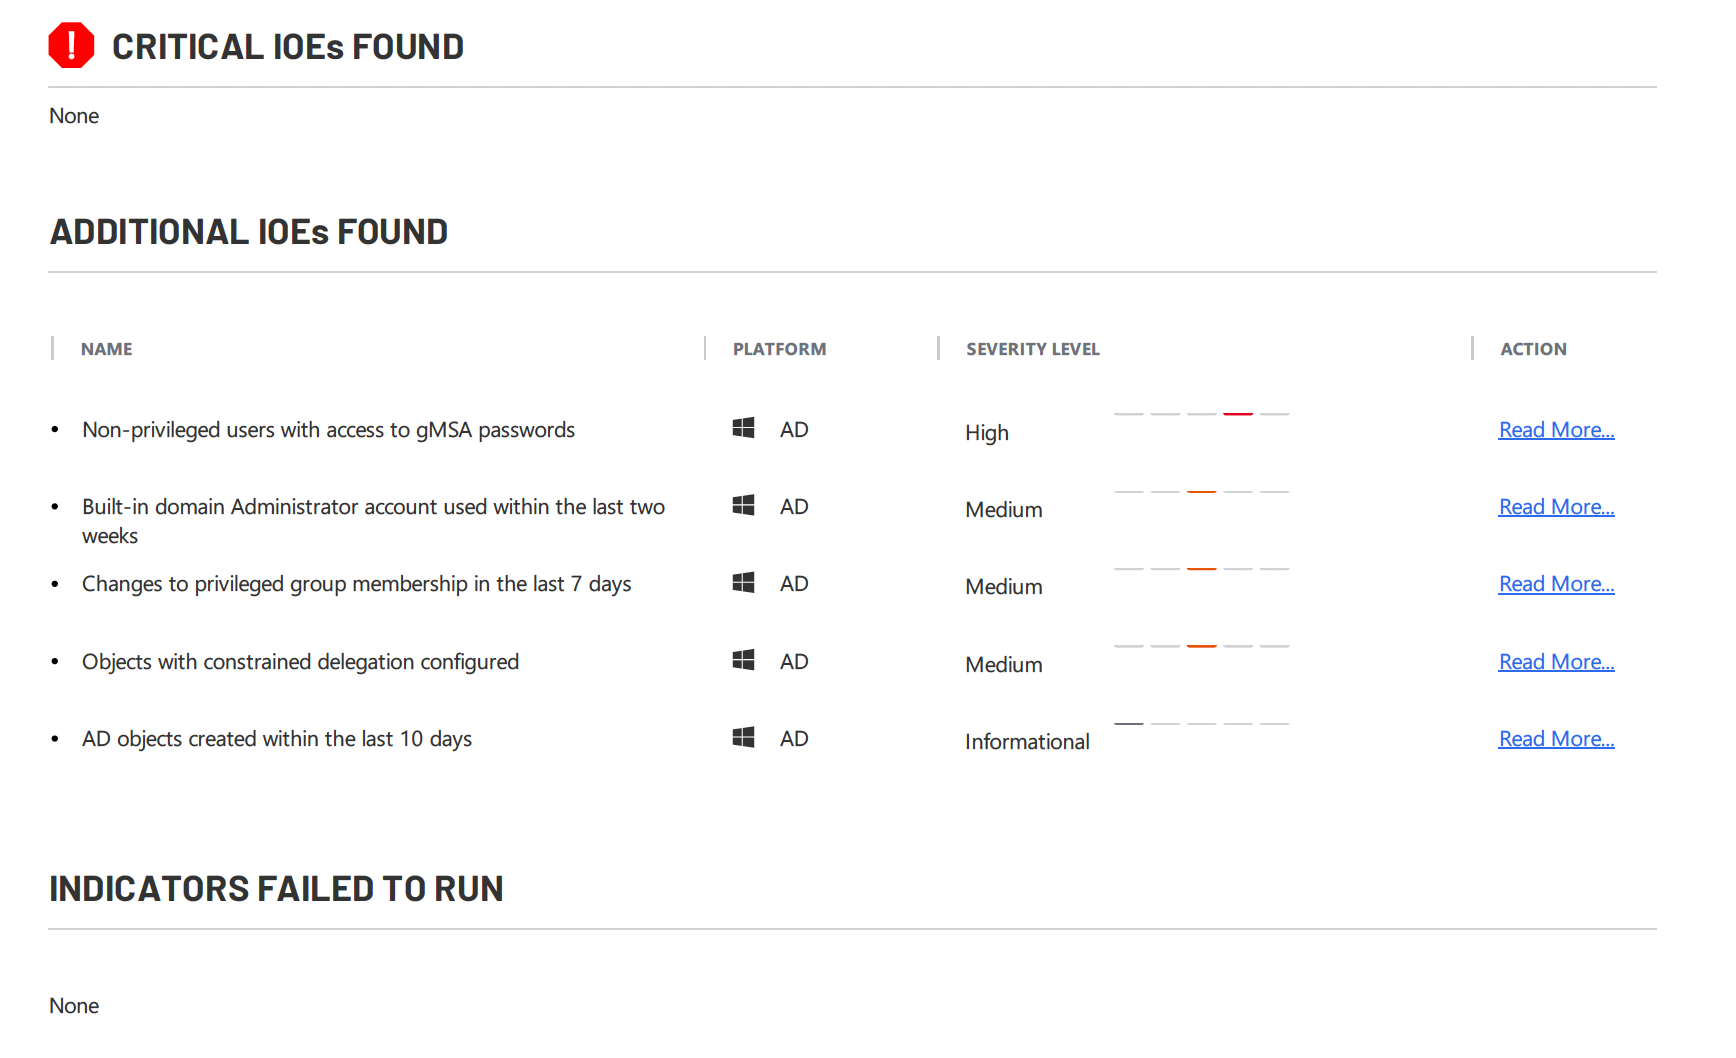
Task: Follow Read More for privileged group membership
Action: [1555, 584]
